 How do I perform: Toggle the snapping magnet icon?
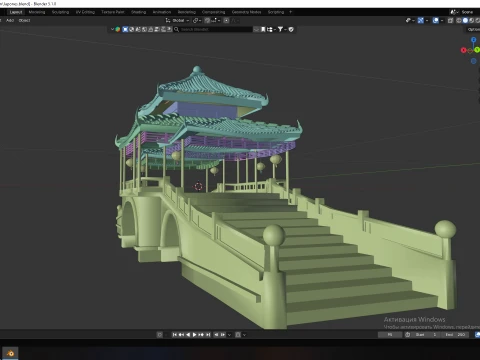pos(207,21)
